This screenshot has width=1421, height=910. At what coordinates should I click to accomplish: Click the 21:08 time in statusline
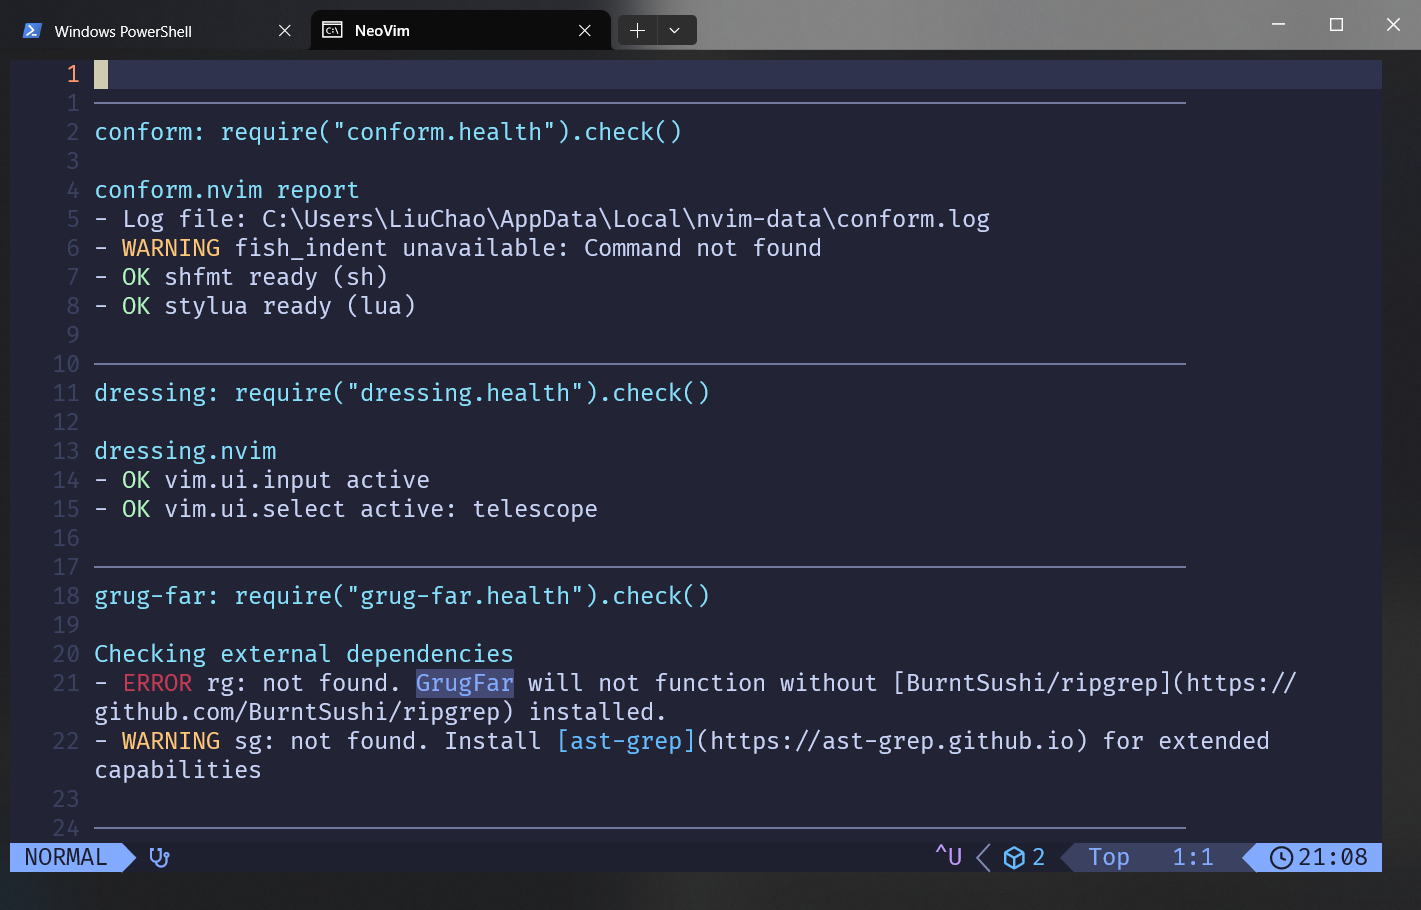tap(1333, 857)
